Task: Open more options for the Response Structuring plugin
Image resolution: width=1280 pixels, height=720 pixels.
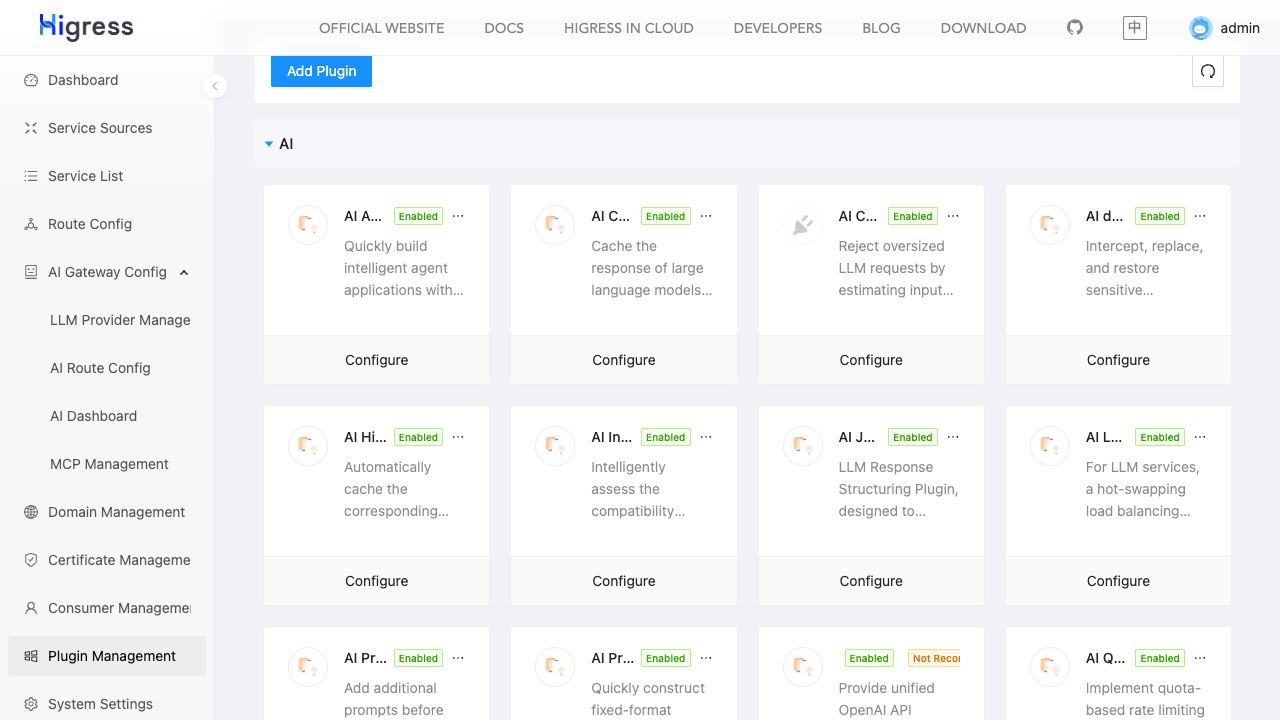Action: coord(953,437)
